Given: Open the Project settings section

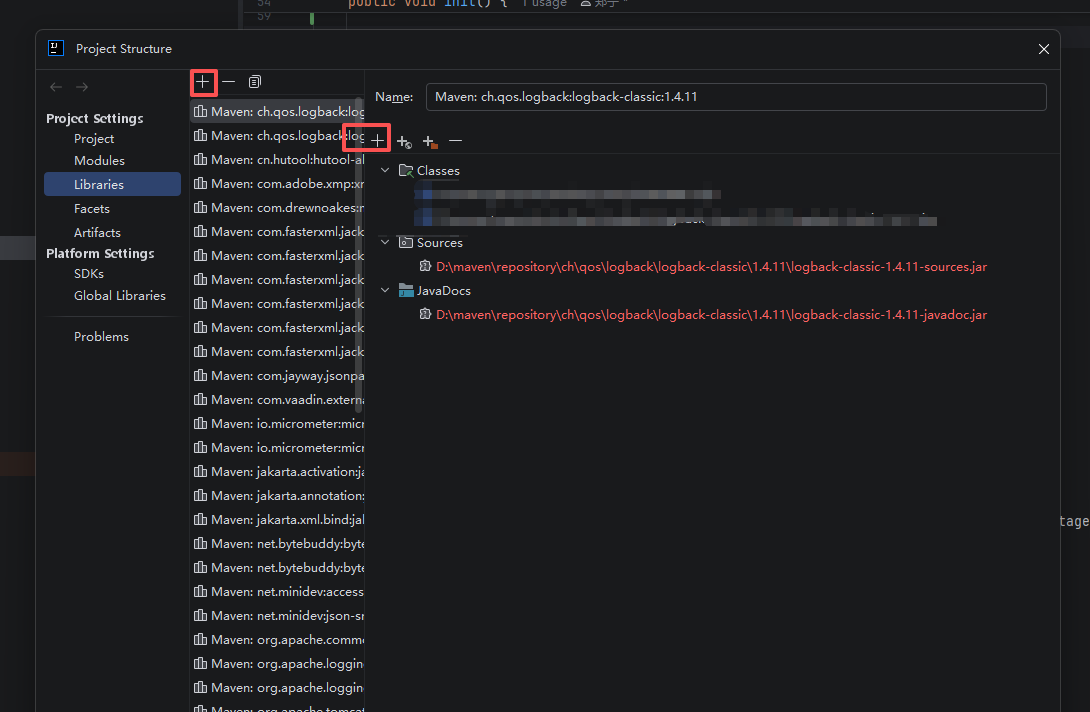Looking at the screenshot, I should tap(94, 138).
